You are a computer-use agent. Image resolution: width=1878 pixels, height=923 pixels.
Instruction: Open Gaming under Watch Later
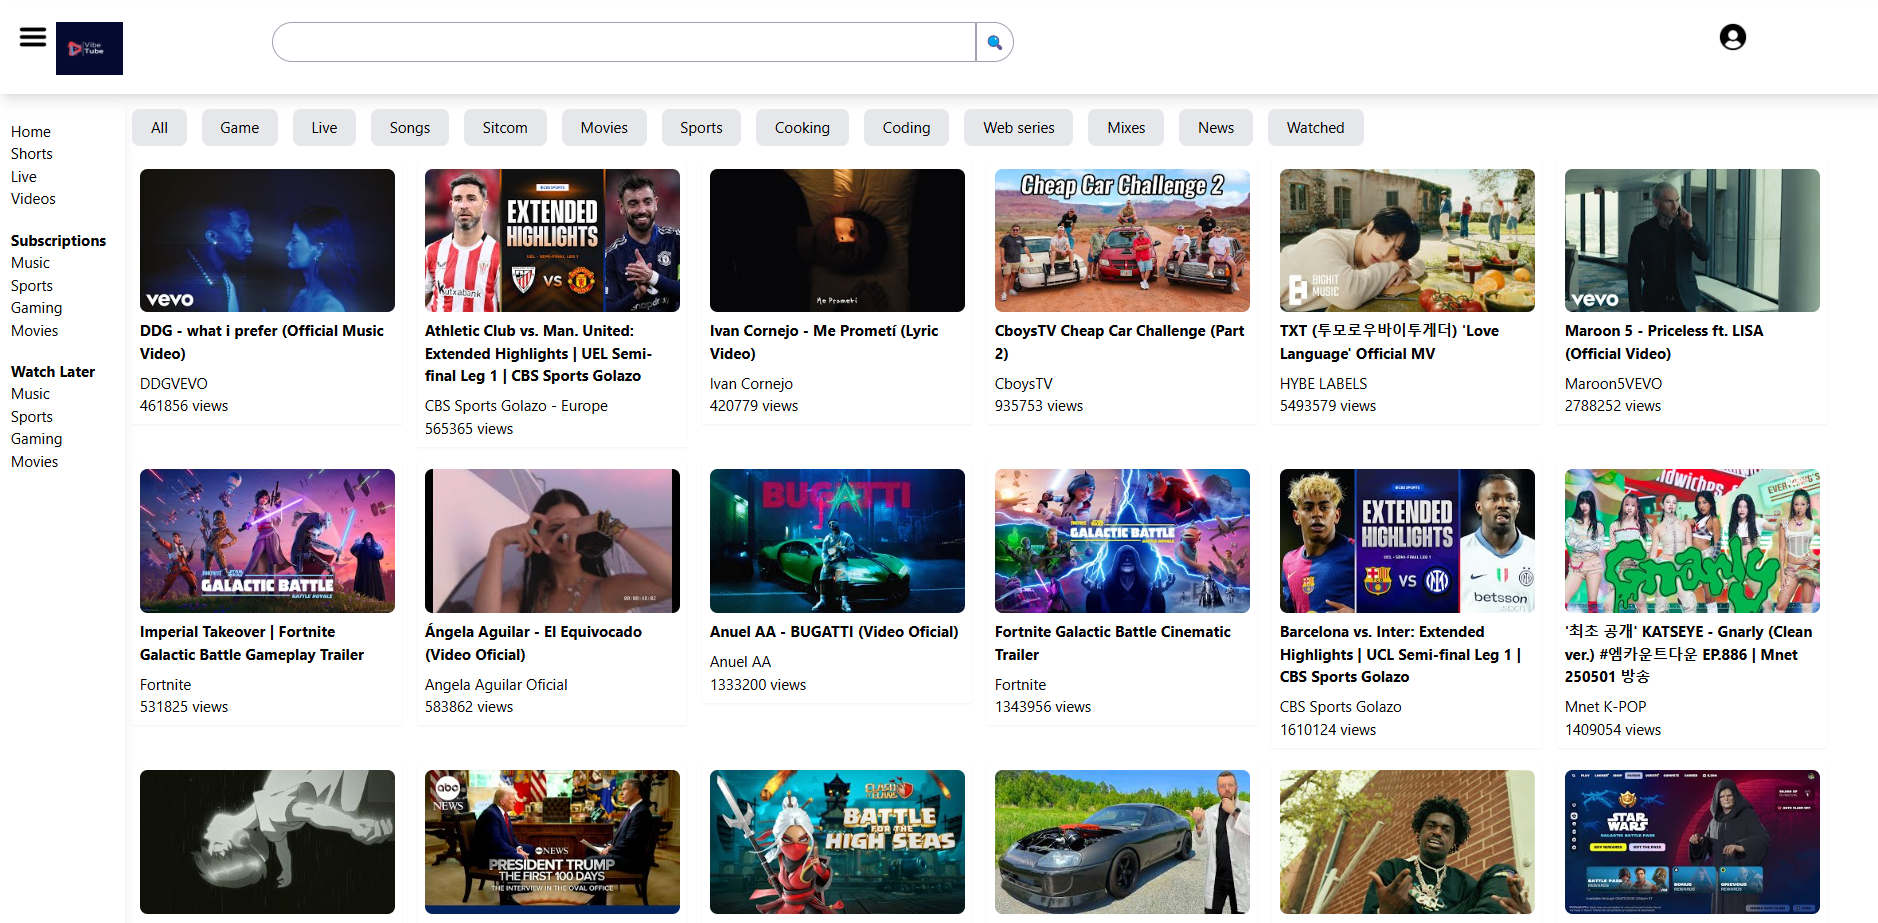click(x=37, y=439)
